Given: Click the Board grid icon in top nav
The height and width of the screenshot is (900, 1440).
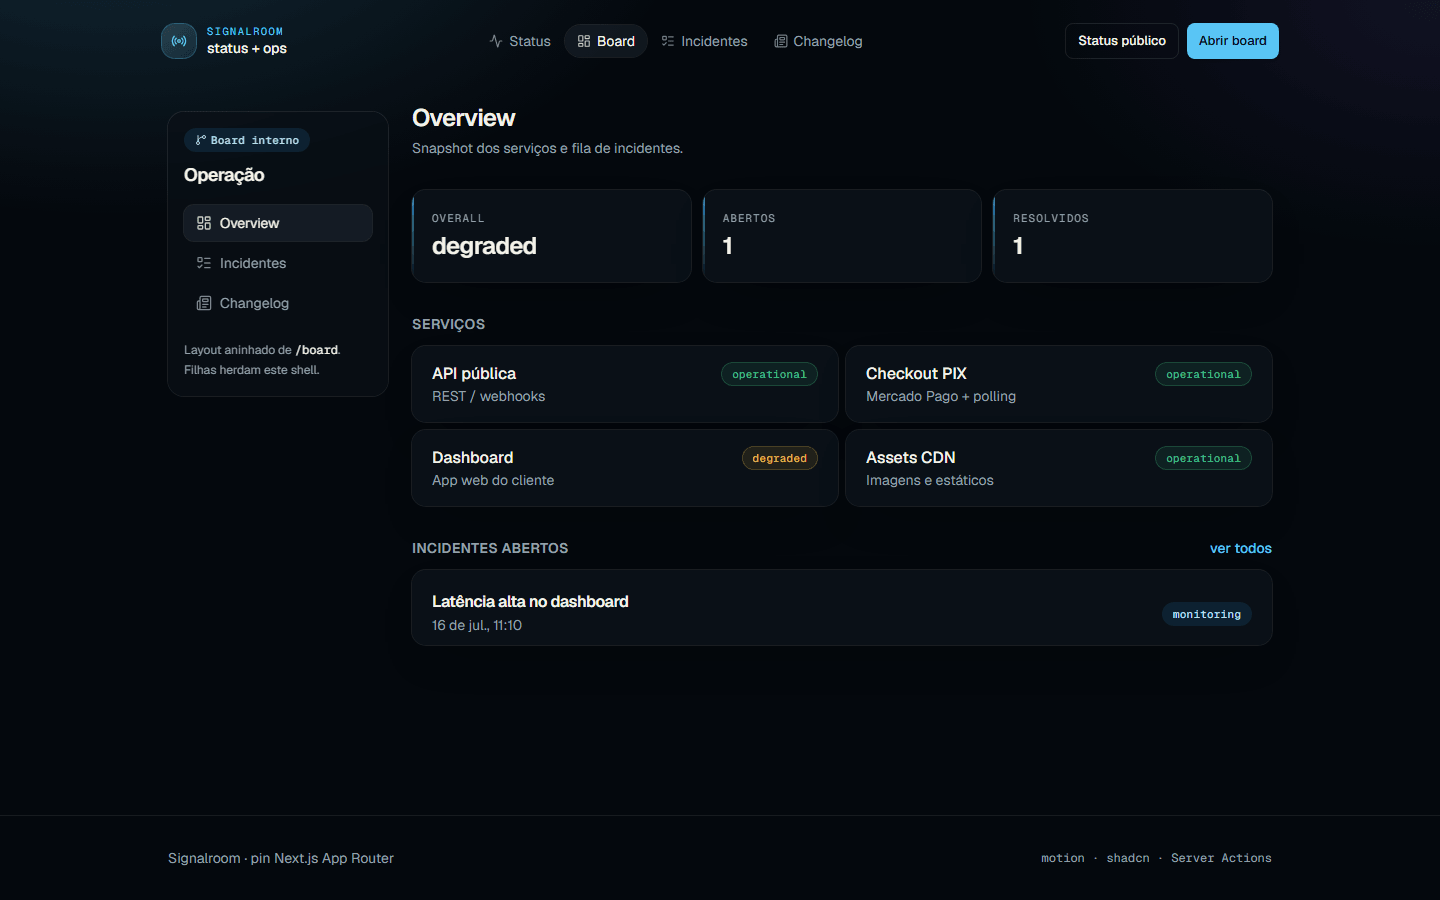Looking at the screenshot, I should pos(584,41).
